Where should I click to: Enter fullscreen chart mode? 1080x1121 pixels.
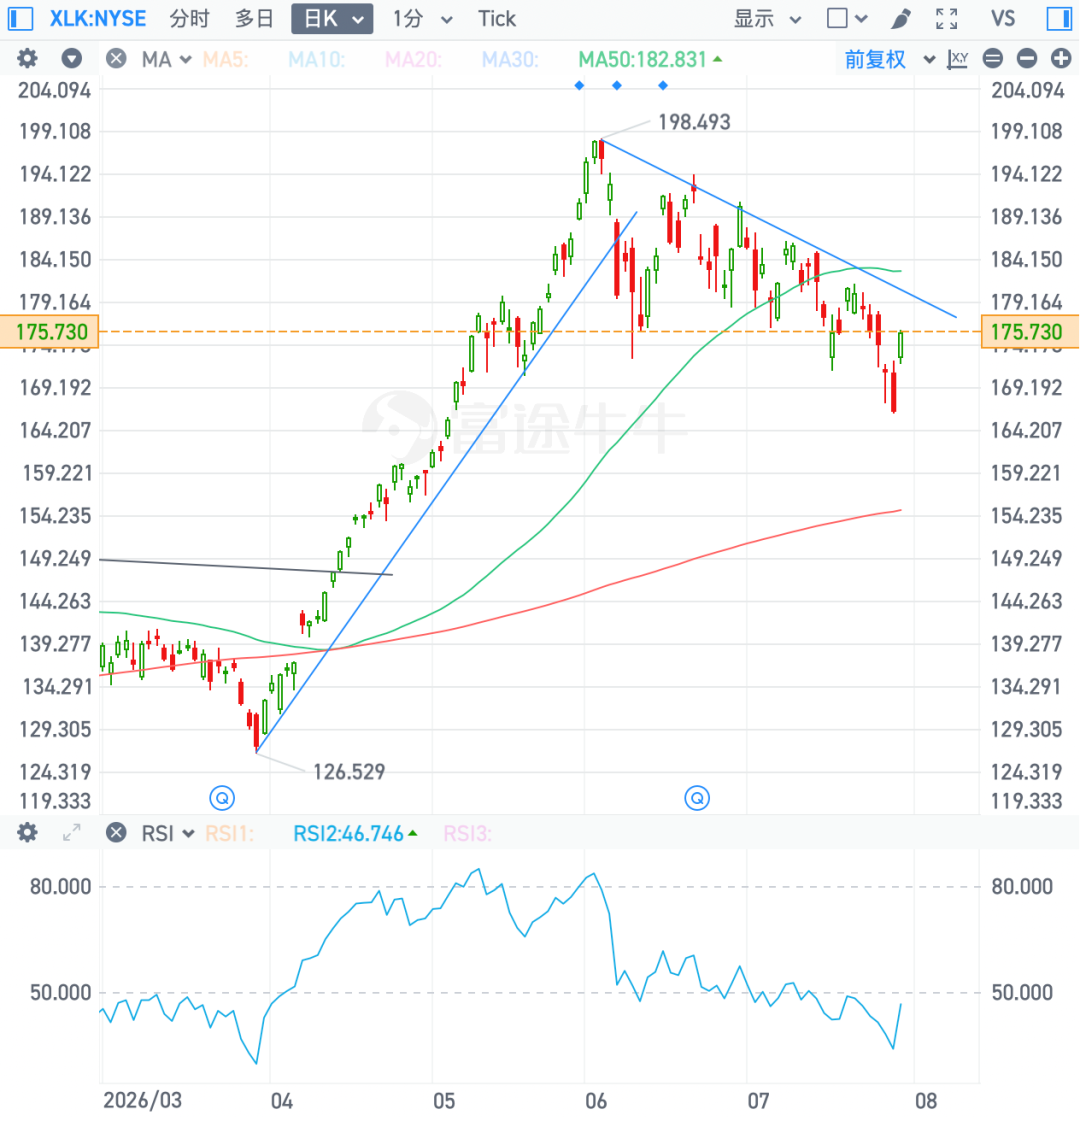click(x=946, y=19)
